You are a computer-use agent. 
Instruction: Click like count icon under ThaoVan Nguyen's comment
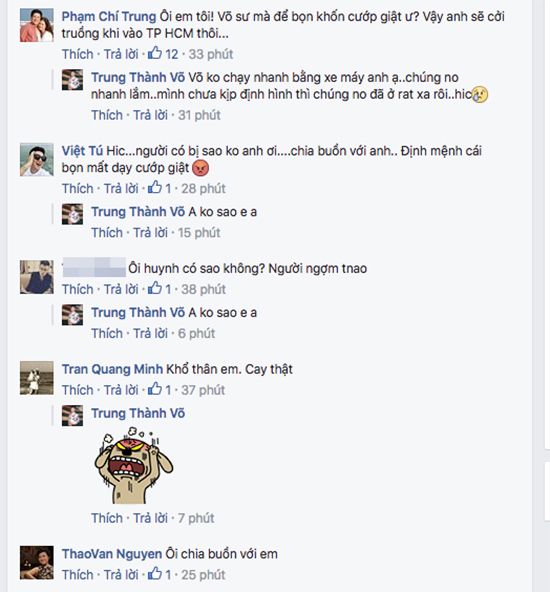(x=155, y=574)
